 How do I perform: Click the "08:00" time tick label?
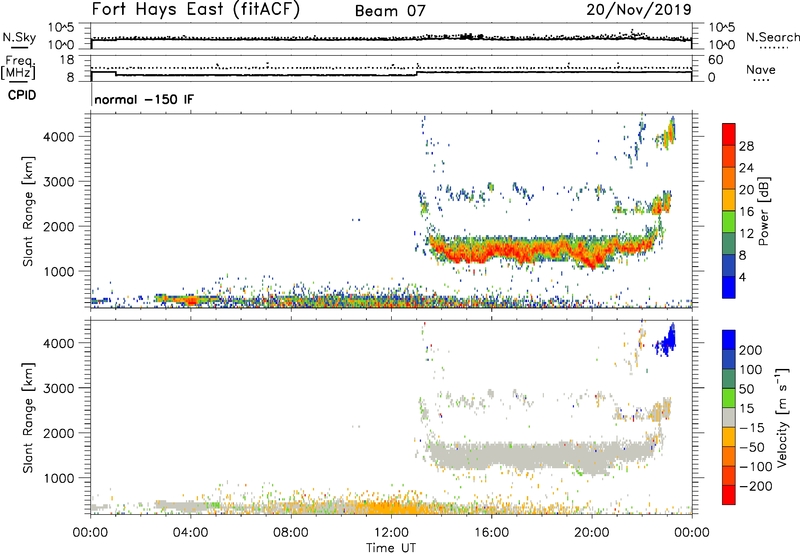[290, 533]
